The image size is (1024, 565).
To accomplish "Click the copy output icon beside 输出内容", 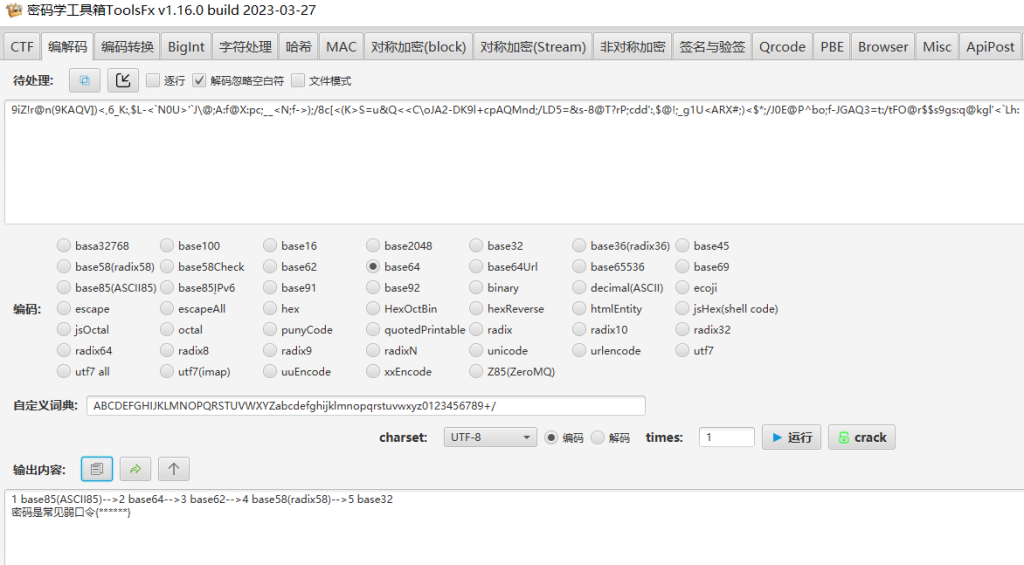I will [96, 468].
